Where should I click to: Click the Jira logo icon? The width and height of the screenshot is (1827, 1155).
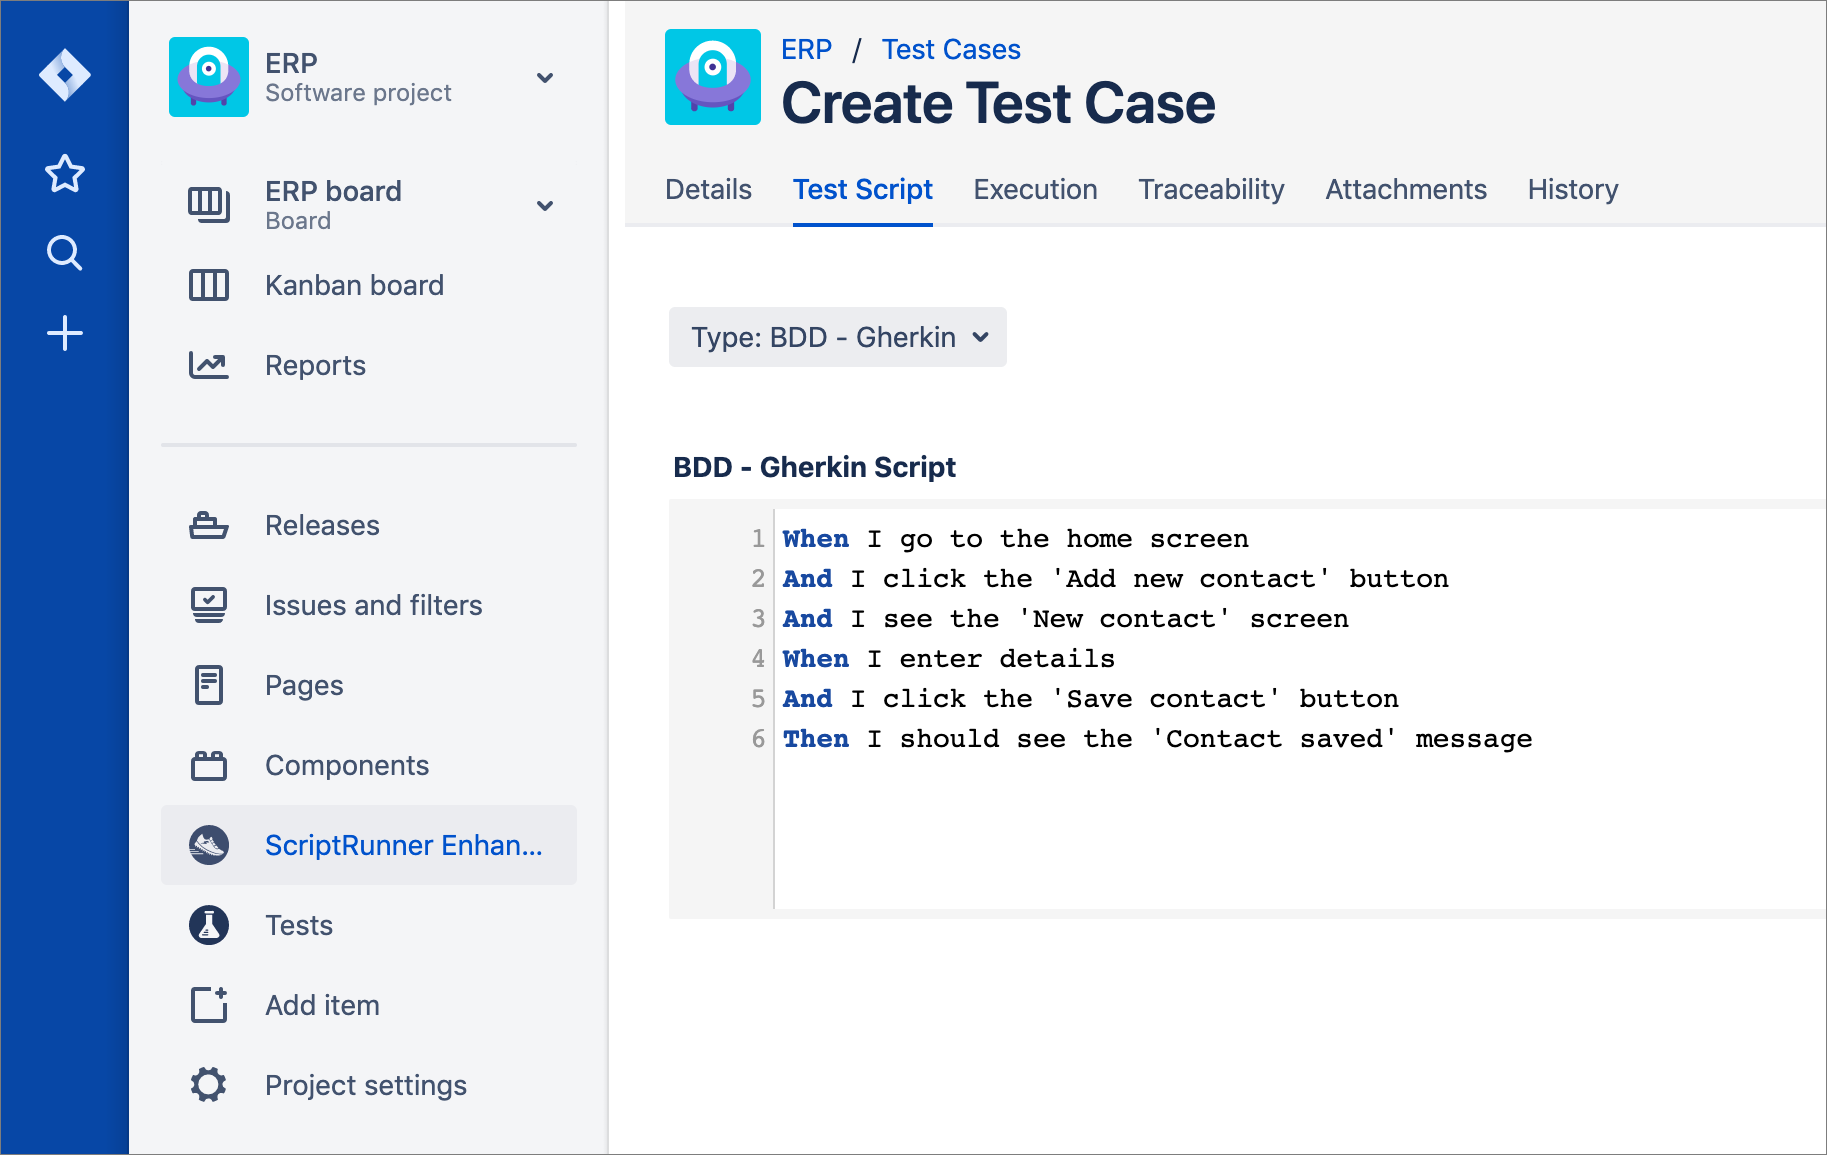[x=65, y=75]
